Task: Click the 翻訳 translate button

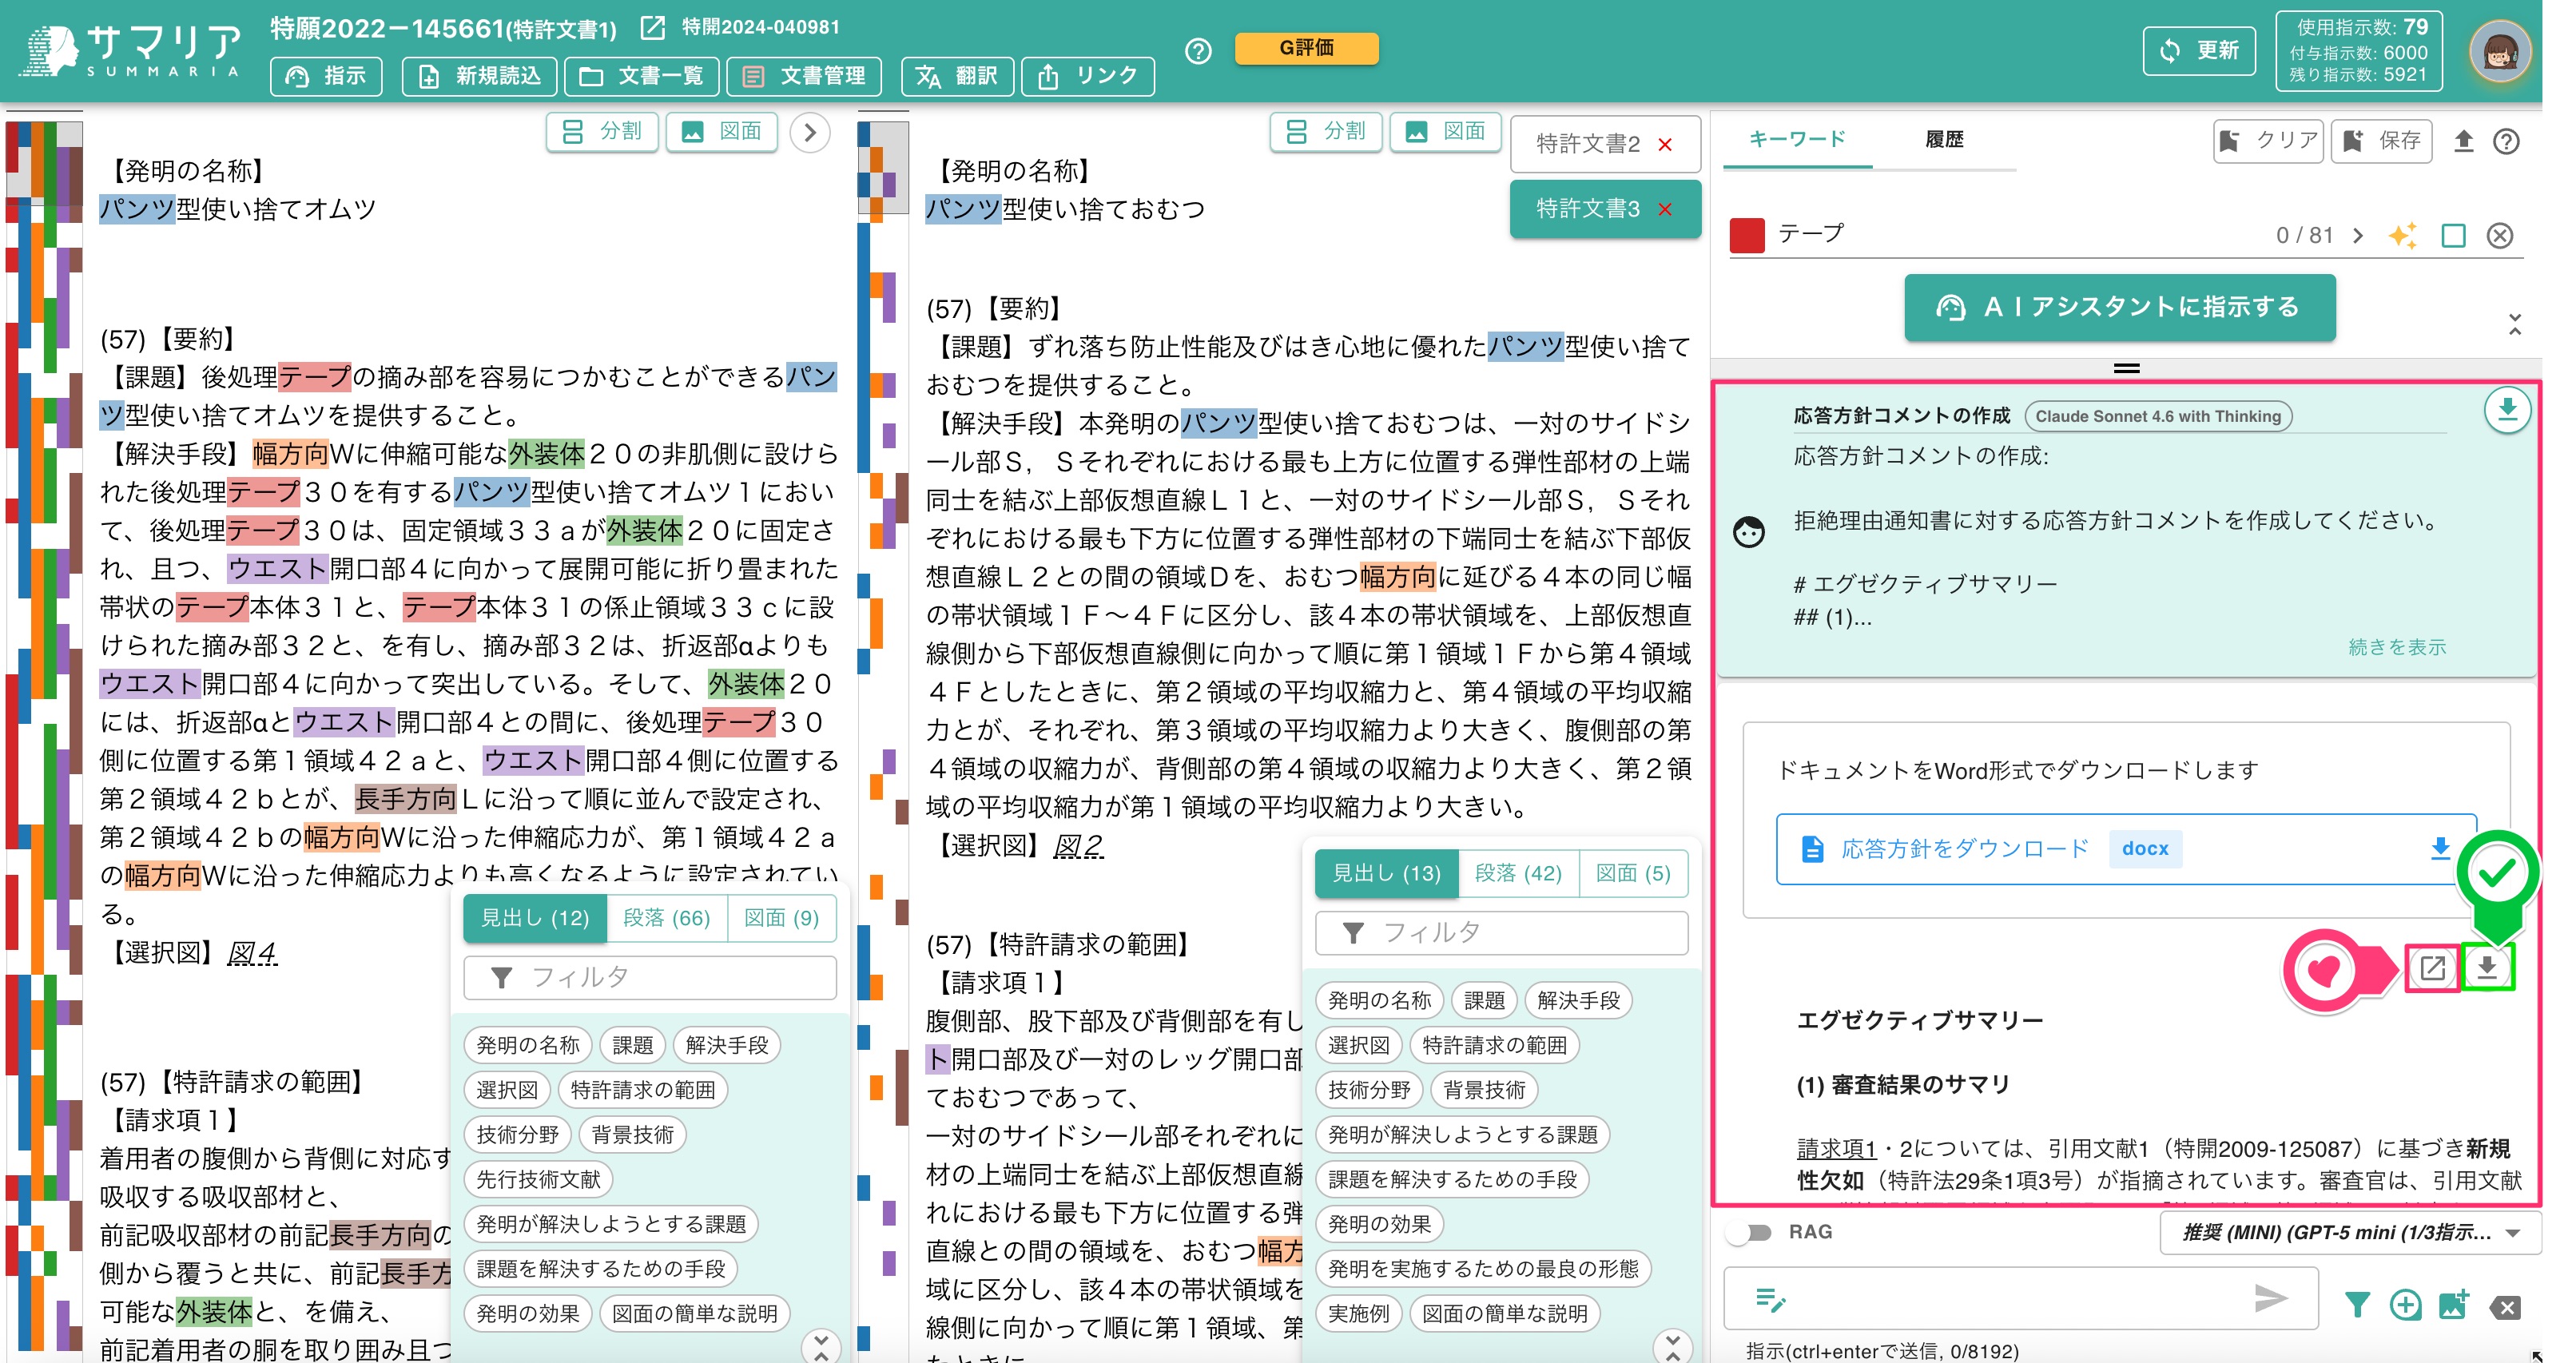Action: coord(957,76)
